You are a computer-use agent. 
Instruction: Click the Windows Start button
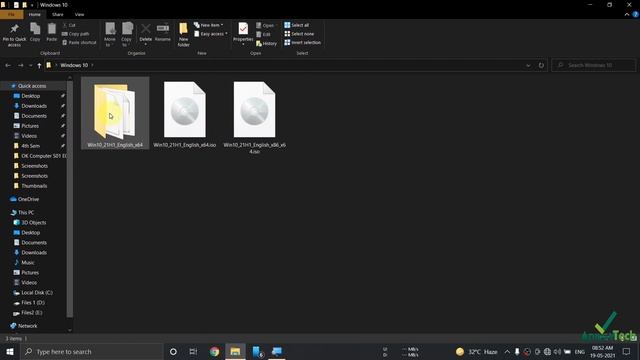coord(10,351)
